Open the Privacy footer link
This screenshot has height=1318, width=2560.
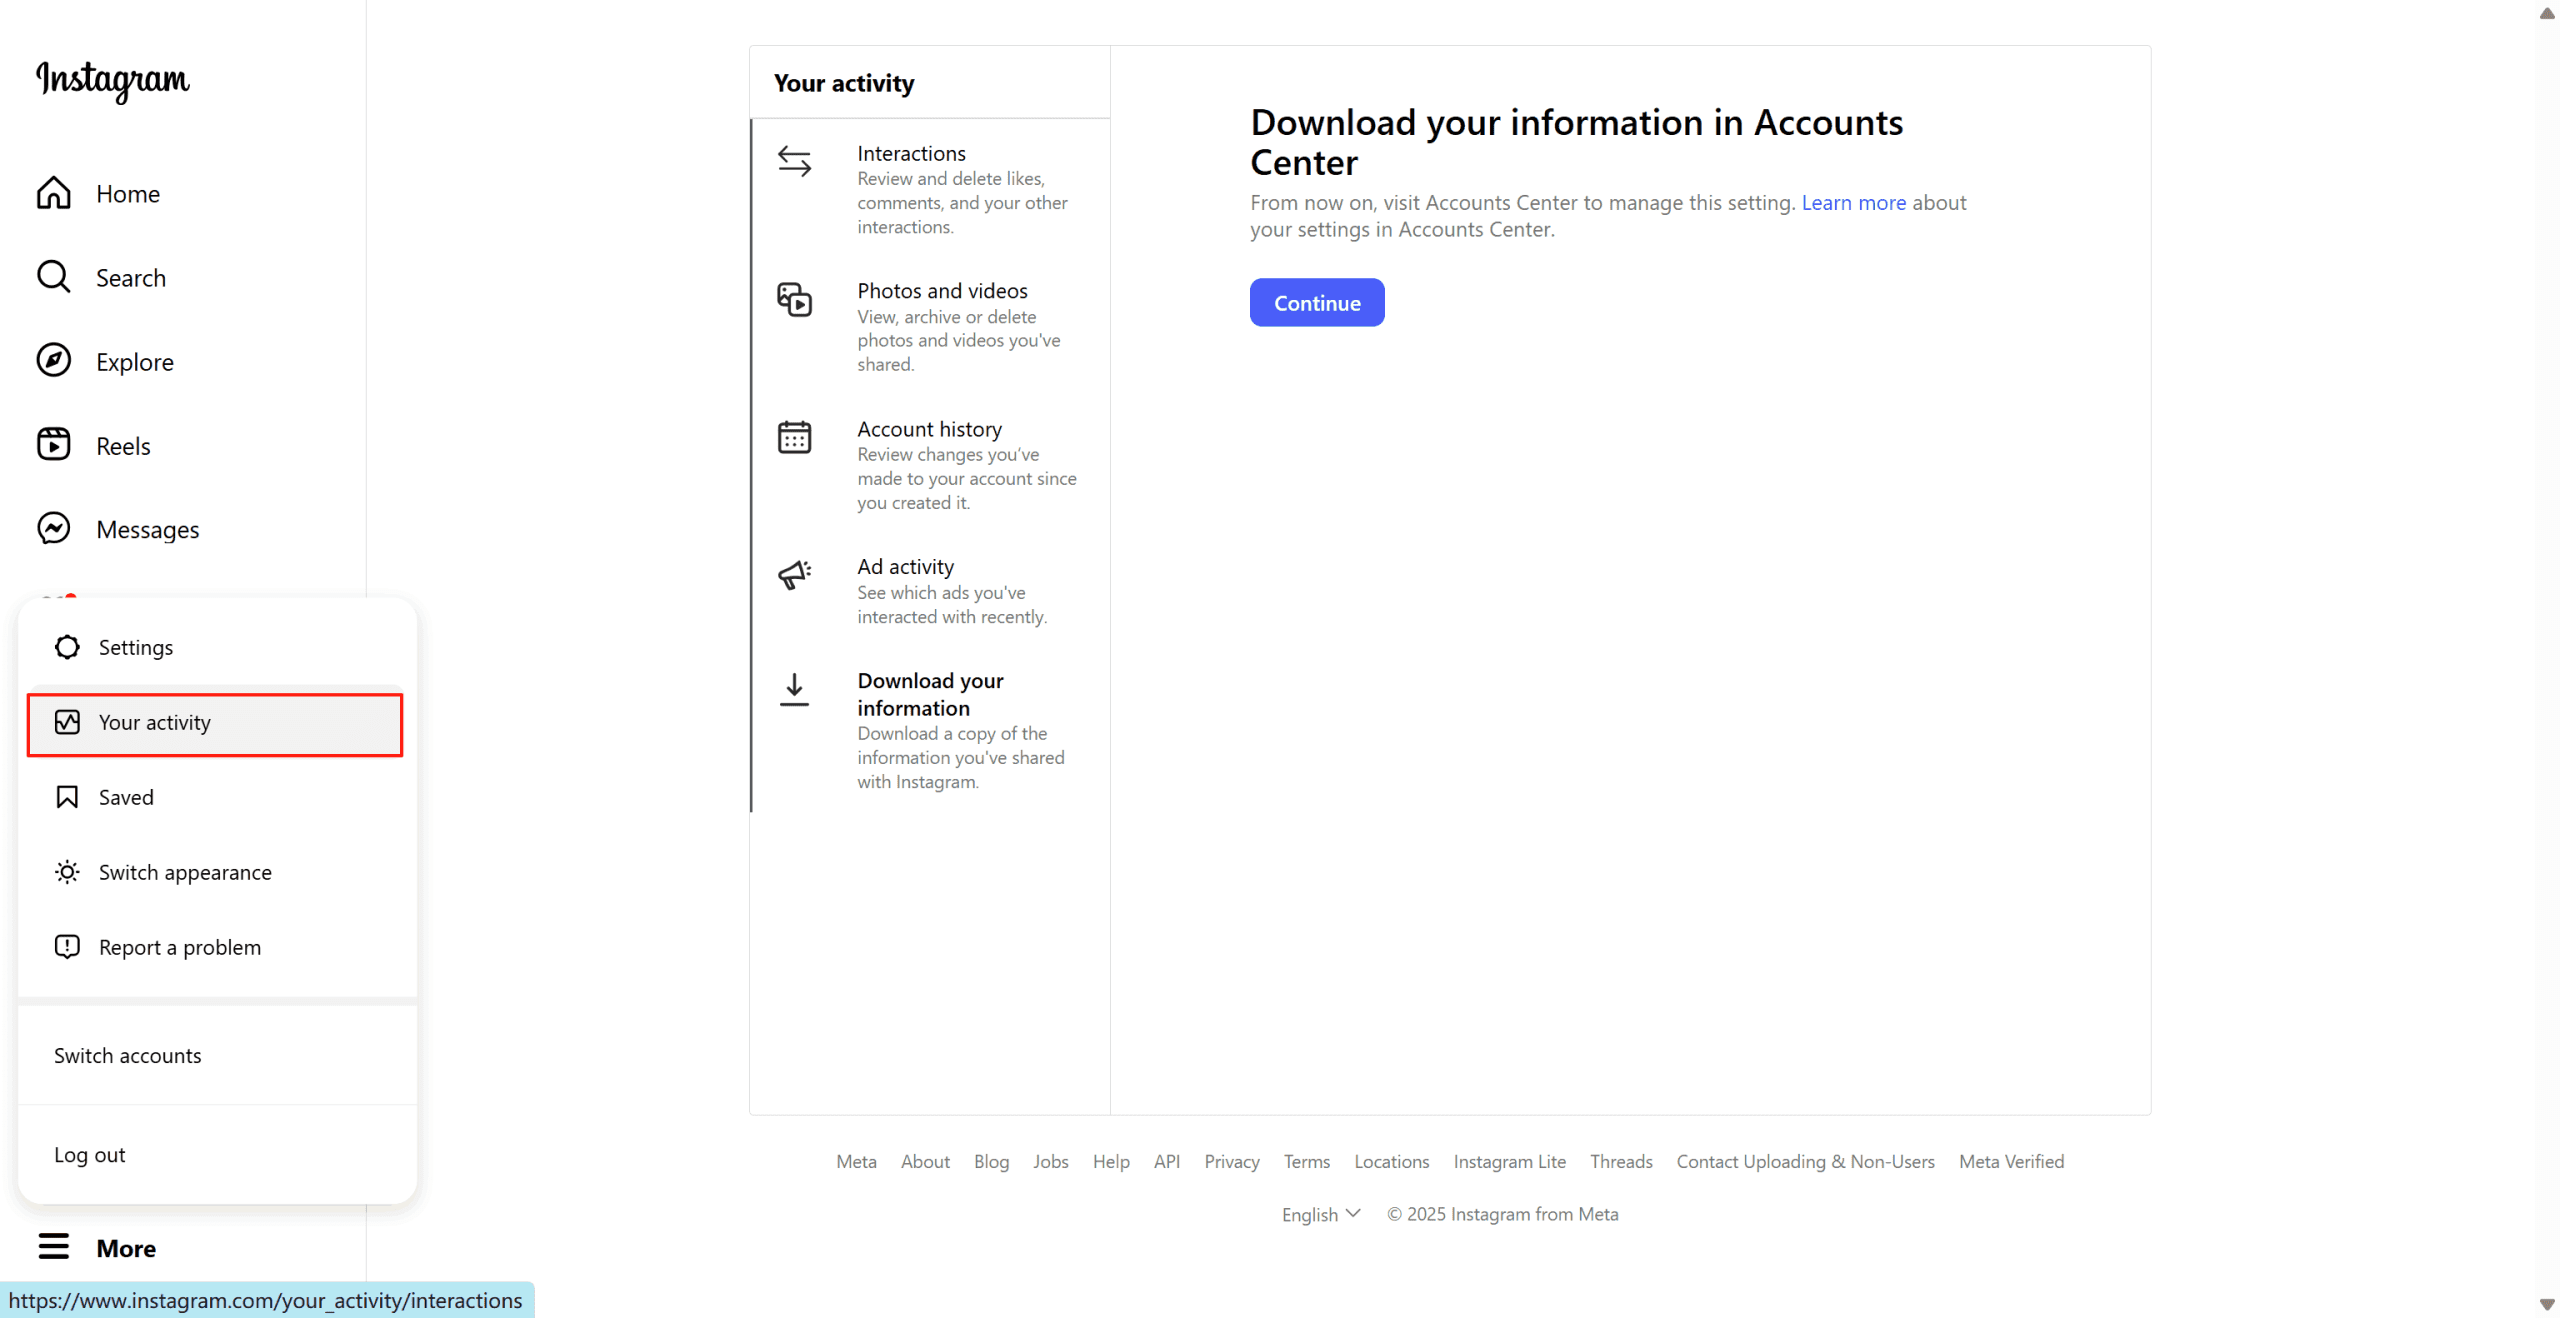point(1232,1161)
